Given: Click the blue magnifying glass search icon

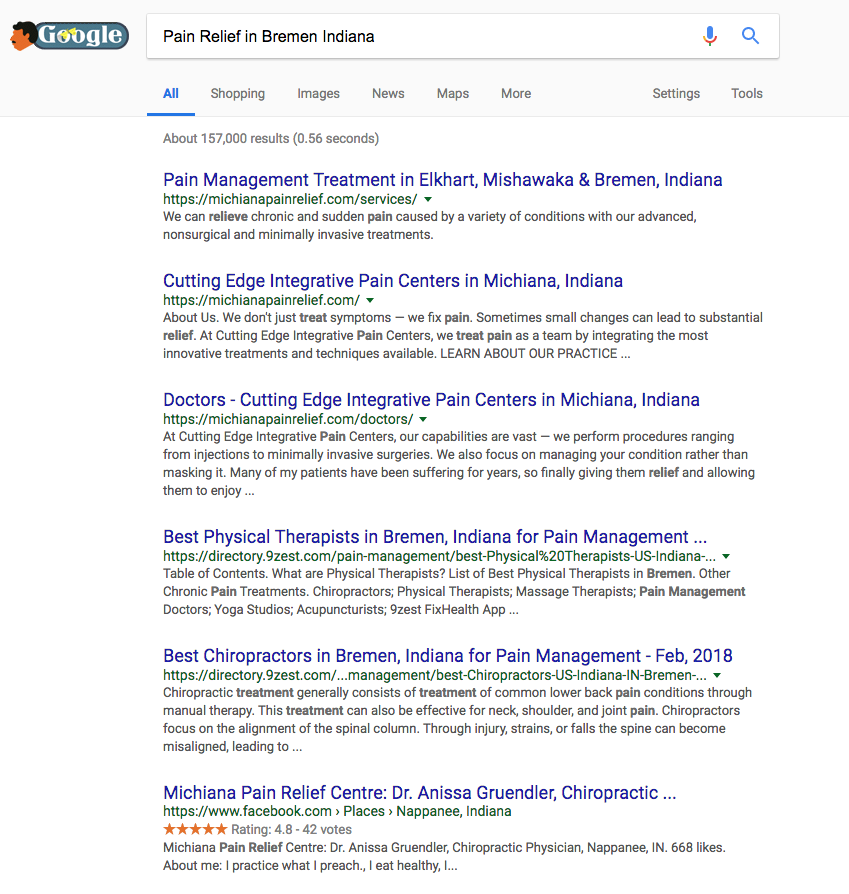Looking at the screenshot, I should [x=750, y=36].
